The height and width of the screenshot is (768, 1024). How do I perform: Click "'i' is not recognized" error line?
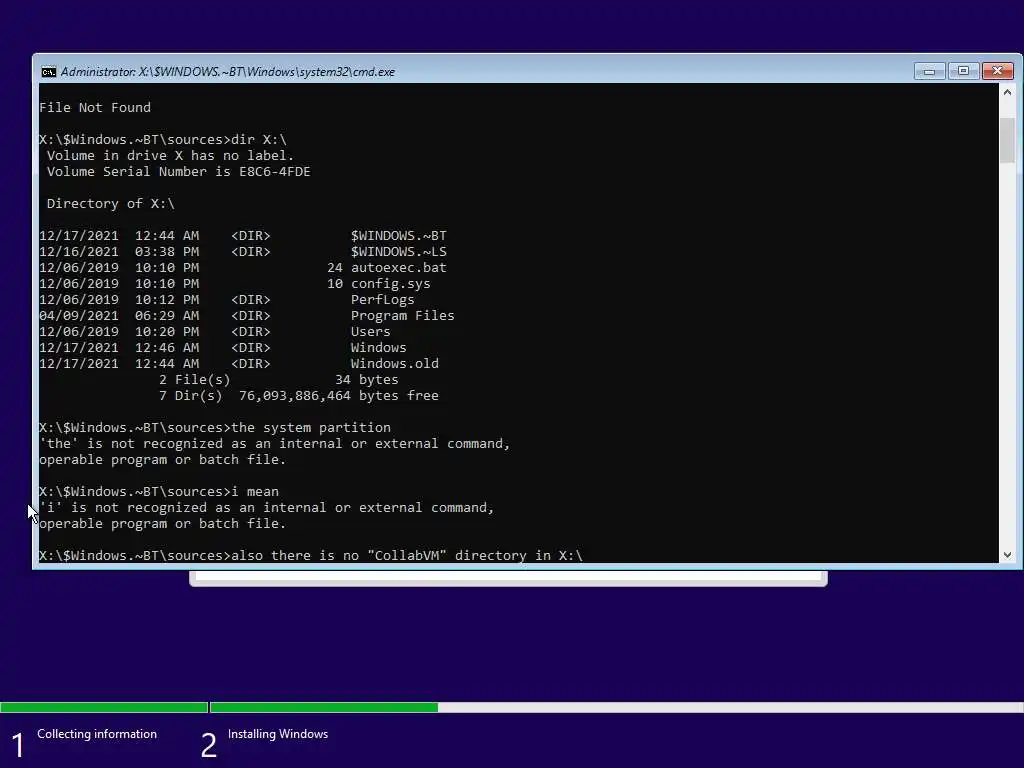click(266, 507)
